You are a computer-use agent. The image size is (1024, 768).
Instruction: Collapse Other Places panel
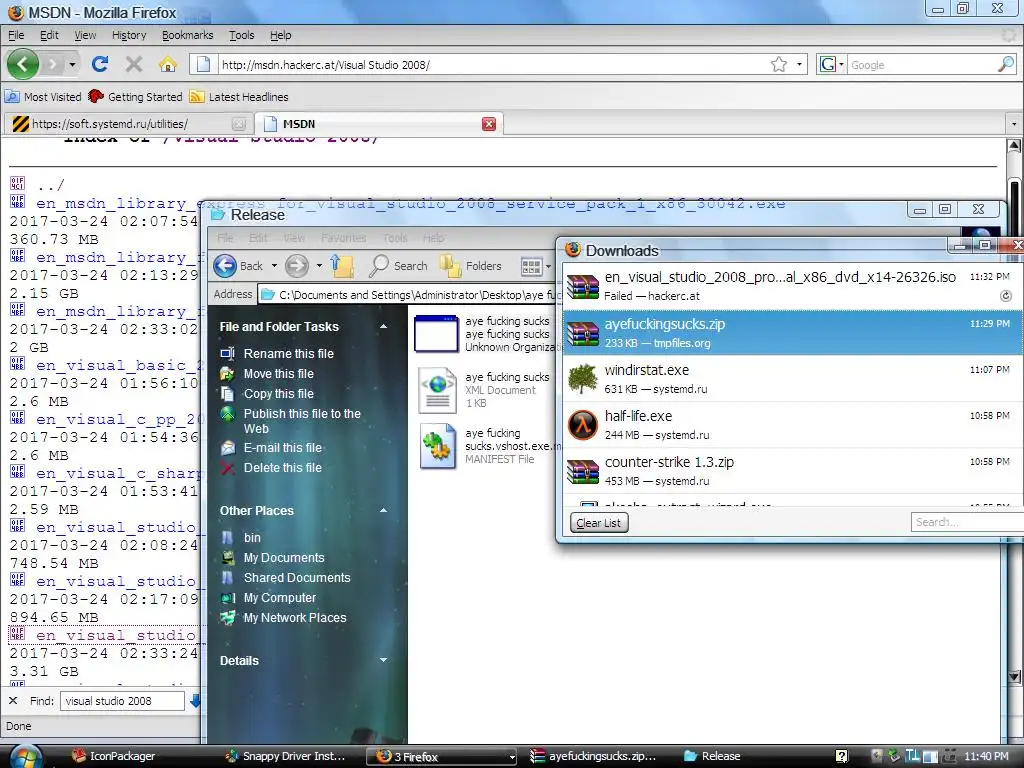(x=383, y=511)
